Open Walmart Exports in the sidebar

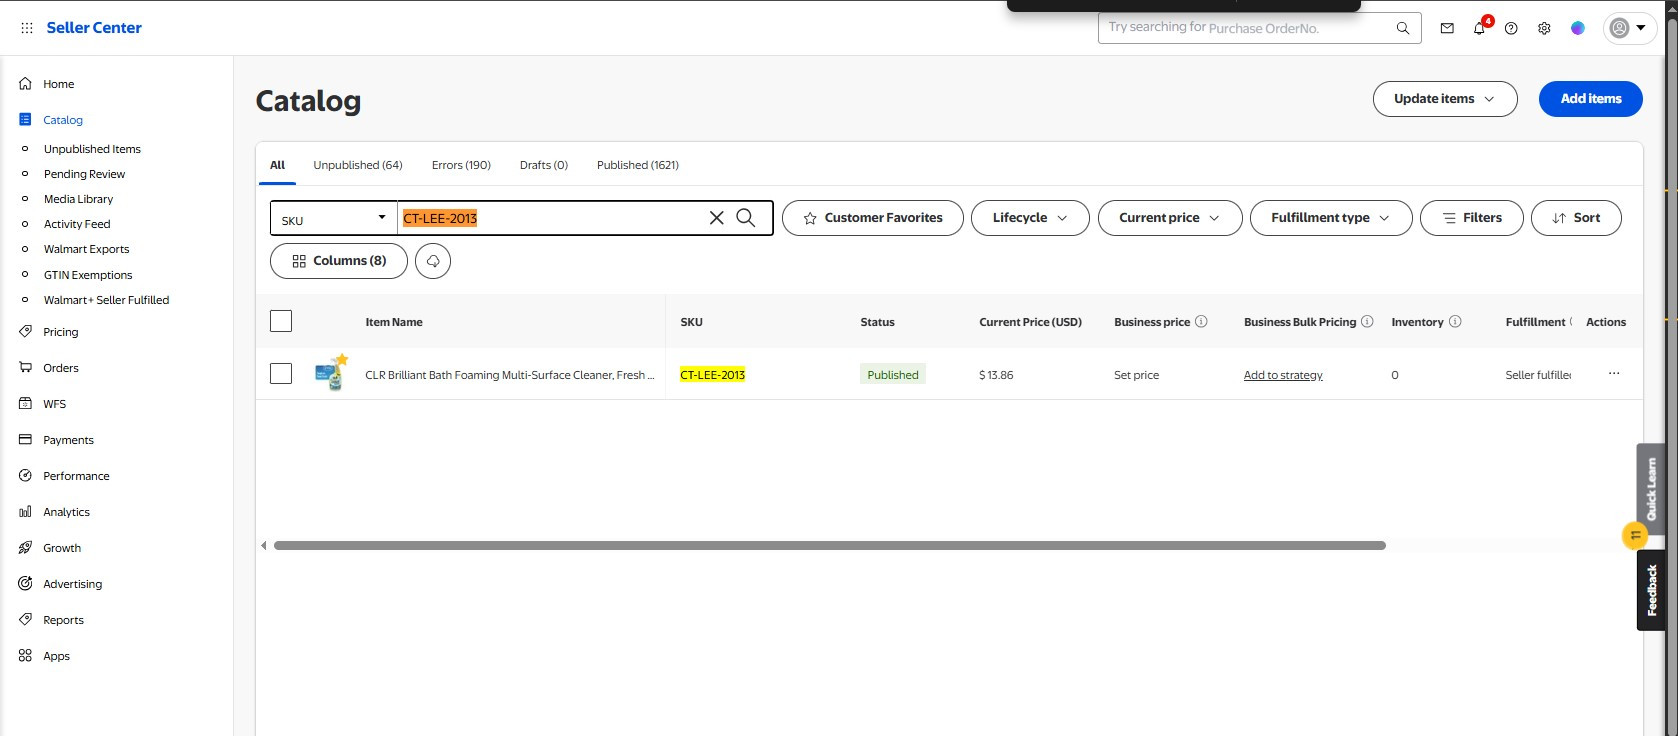[x=87, y=249]
